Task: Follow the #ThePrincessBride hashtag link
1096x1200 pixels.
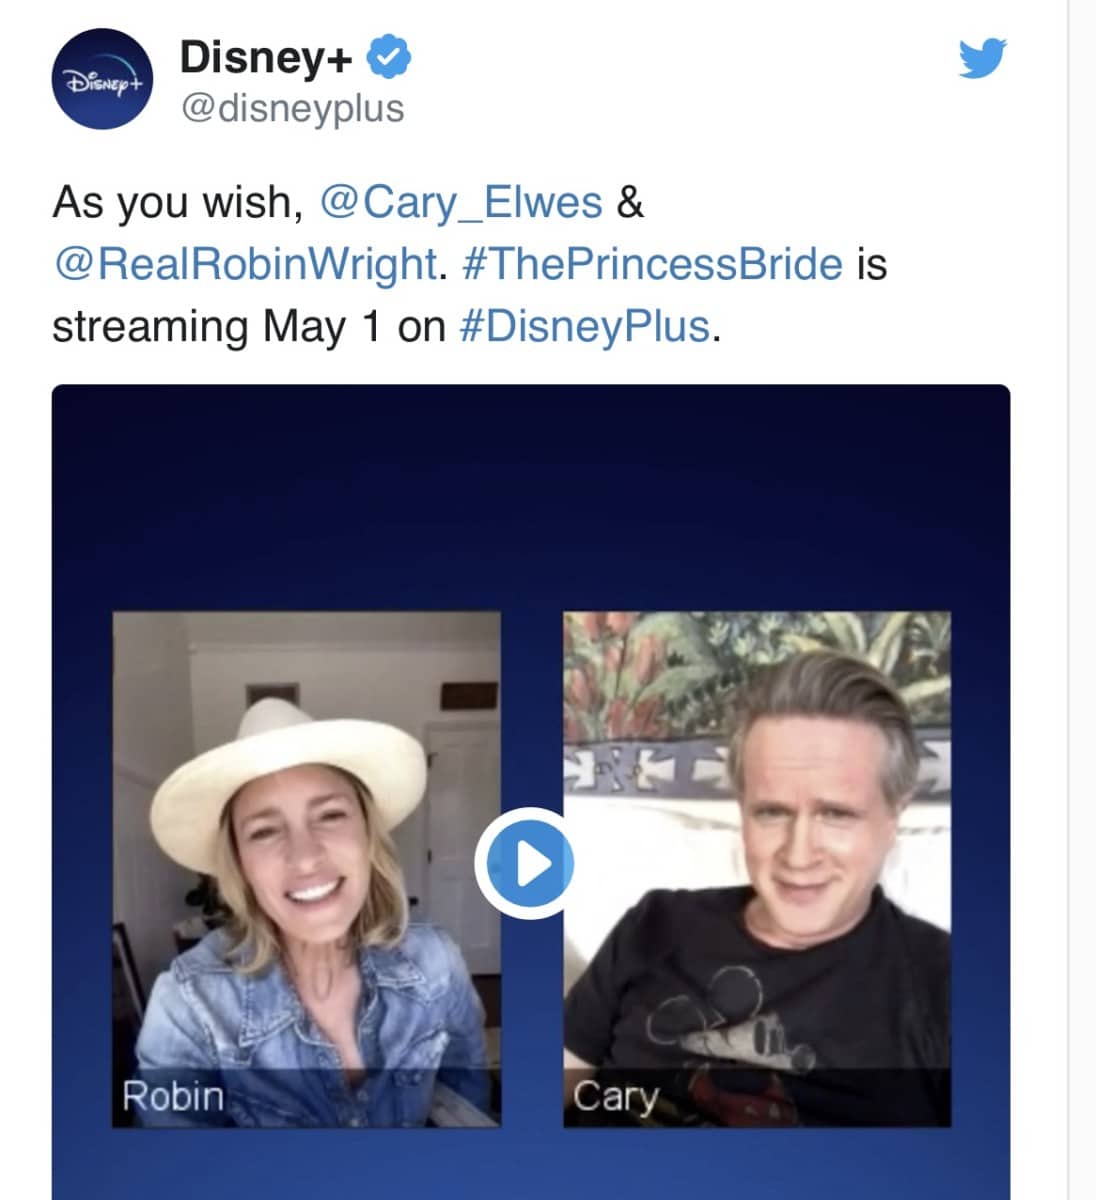Action: click(x=653, y=264)
